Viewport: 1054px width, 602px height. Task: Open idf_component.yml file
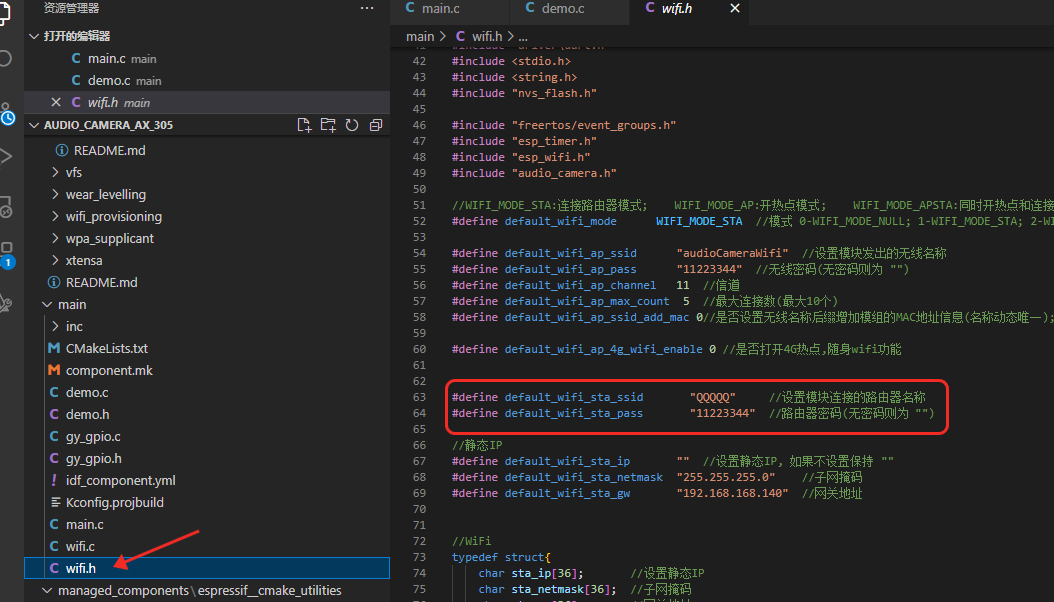point(207,480)
